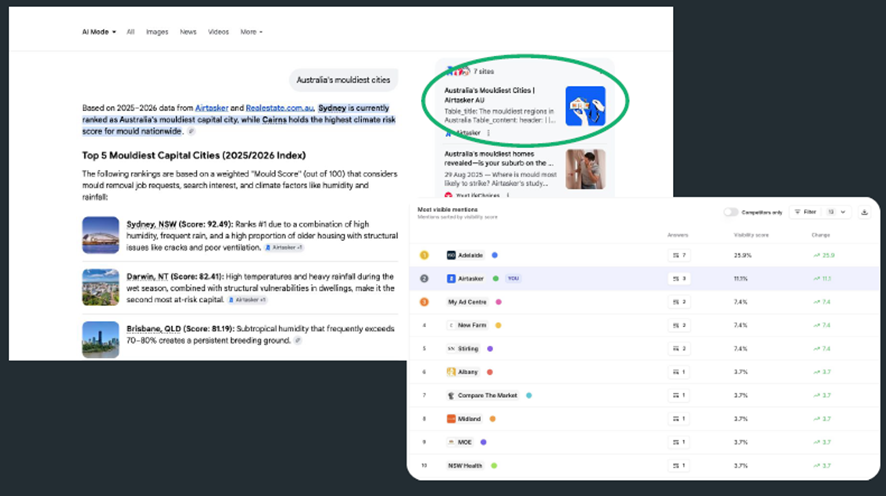Image resolution: width=886 pixels, height=496 pixels.
Task: Open answers count for New Farm row
Action: (679, 325)
